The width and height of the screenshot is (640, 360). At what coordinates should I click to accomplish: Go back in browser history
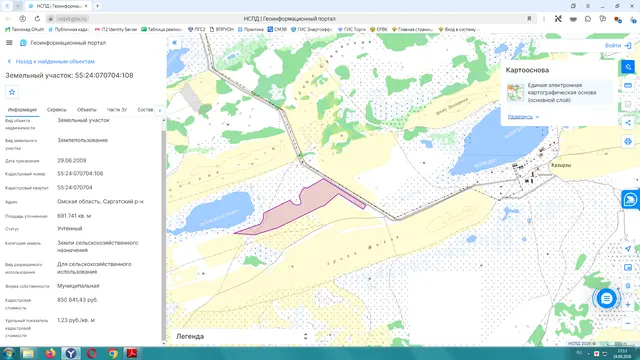point(8,19)
